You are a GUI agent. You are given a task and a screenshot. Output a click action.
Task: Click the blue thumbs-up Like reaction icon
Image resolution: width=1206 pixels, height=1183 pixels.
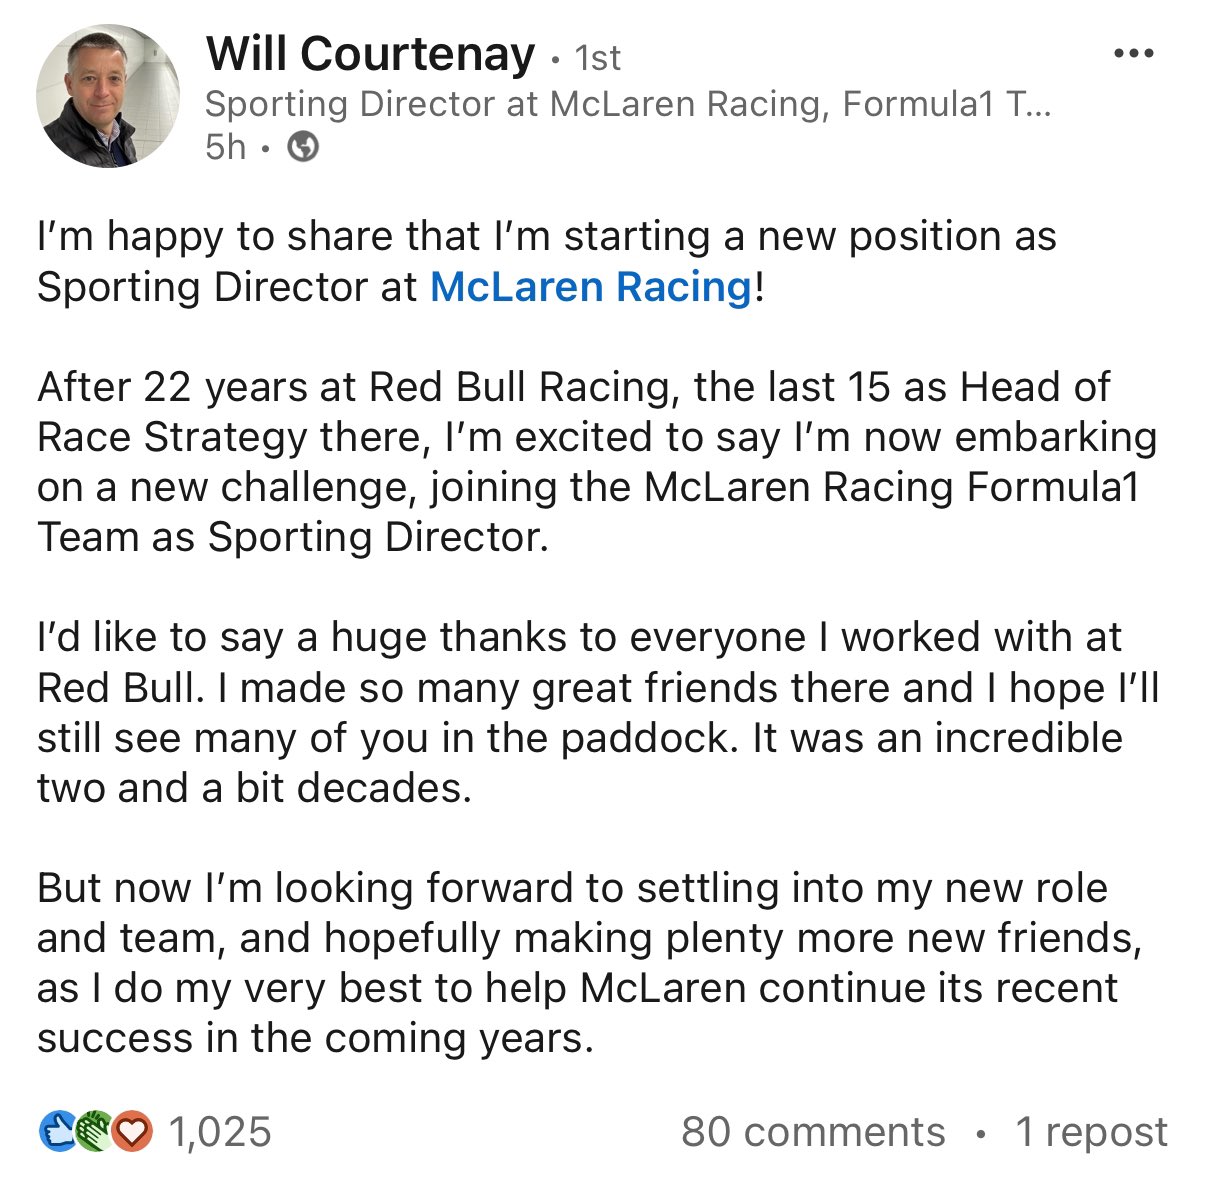(57, 1132)
